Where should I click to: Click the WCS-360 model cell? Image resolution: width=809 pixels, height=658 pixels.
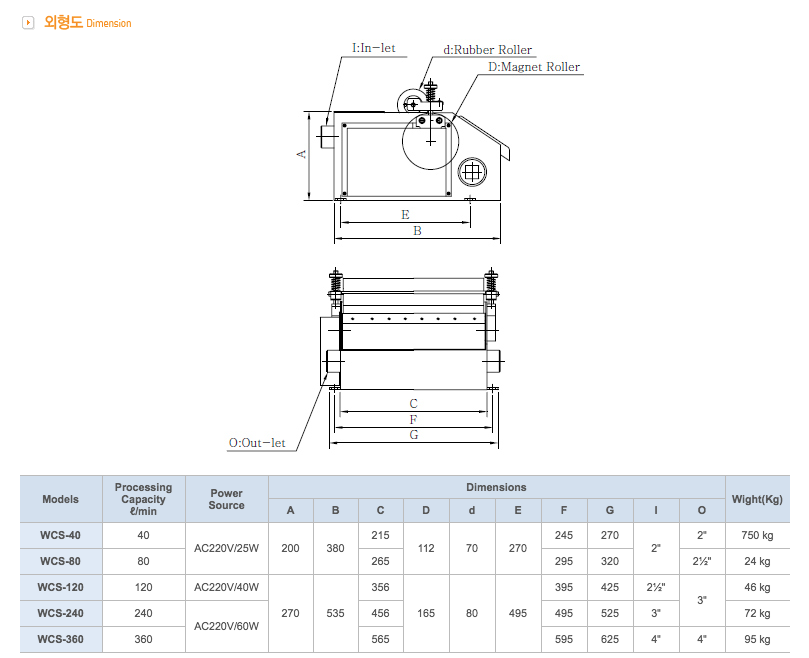[60, 640]
